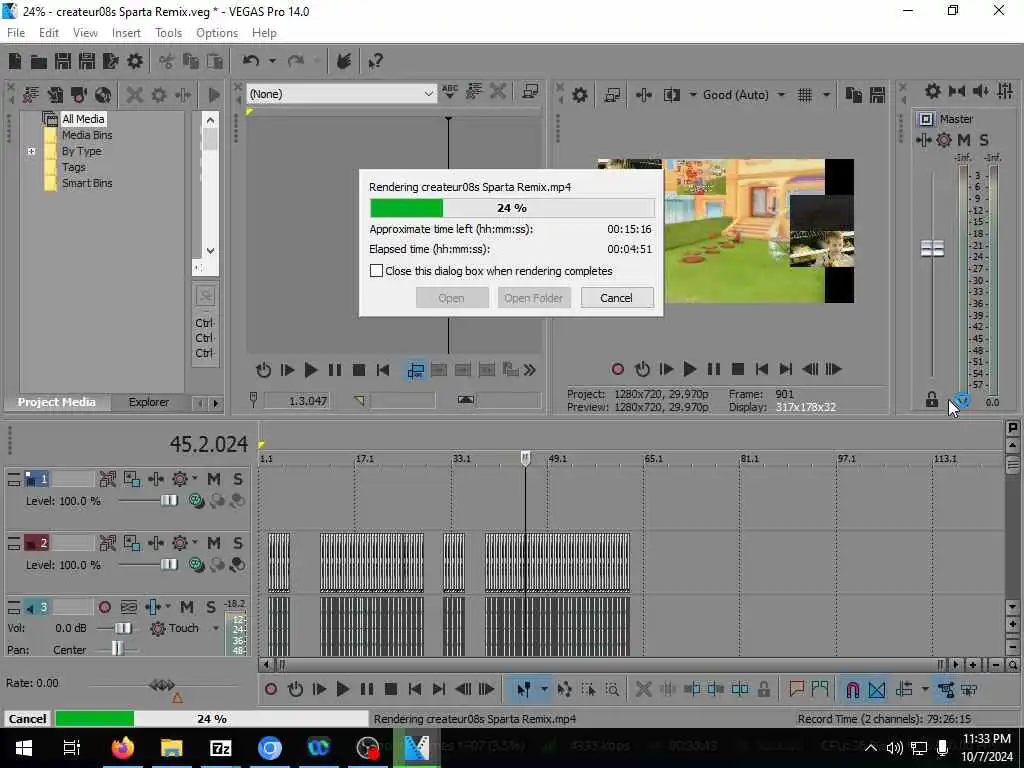The image size is (1024, 768).
Task: Click the New project icon in toolbar
Action: tap(15, 61)
